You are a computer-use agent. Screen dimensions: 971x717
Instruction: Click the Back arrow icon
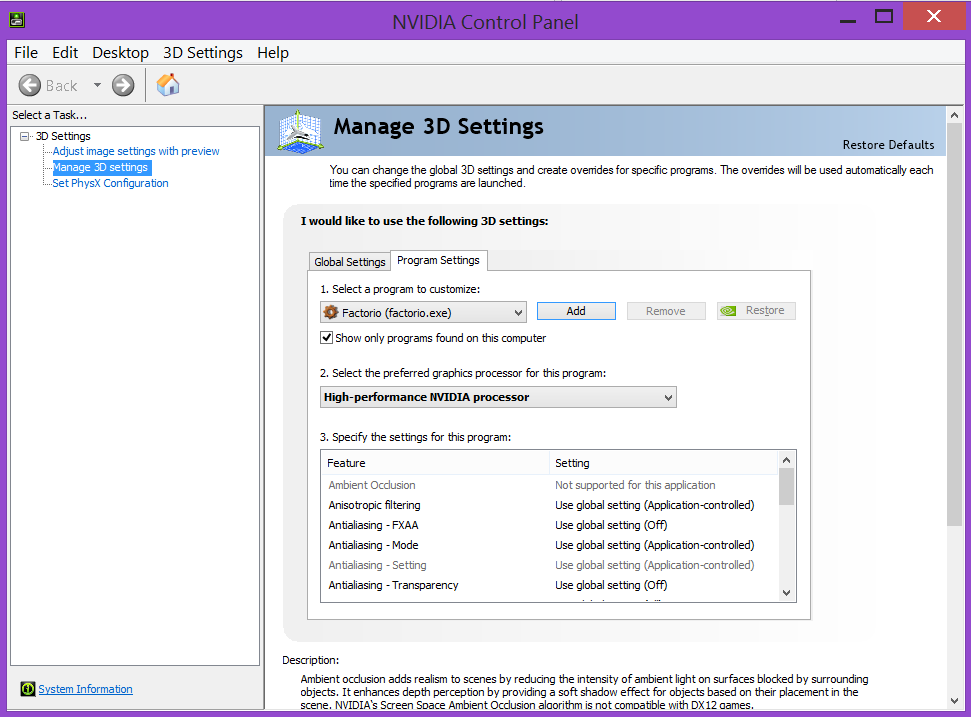tap(30, 85)
